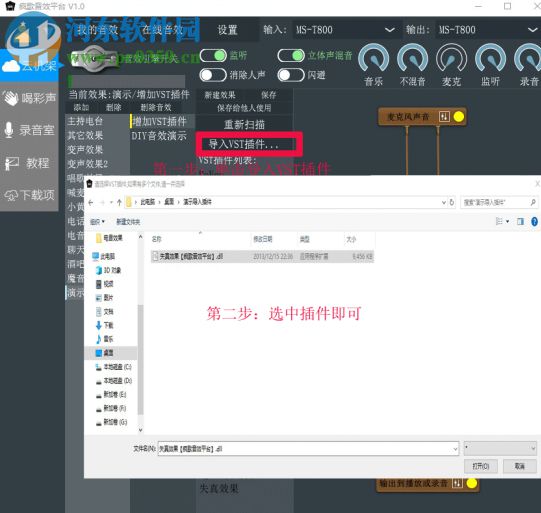Click the 麦克风声音 node settings icon
Image resolution: width=541 pixels, height=513 pixels.
[444, 117]
